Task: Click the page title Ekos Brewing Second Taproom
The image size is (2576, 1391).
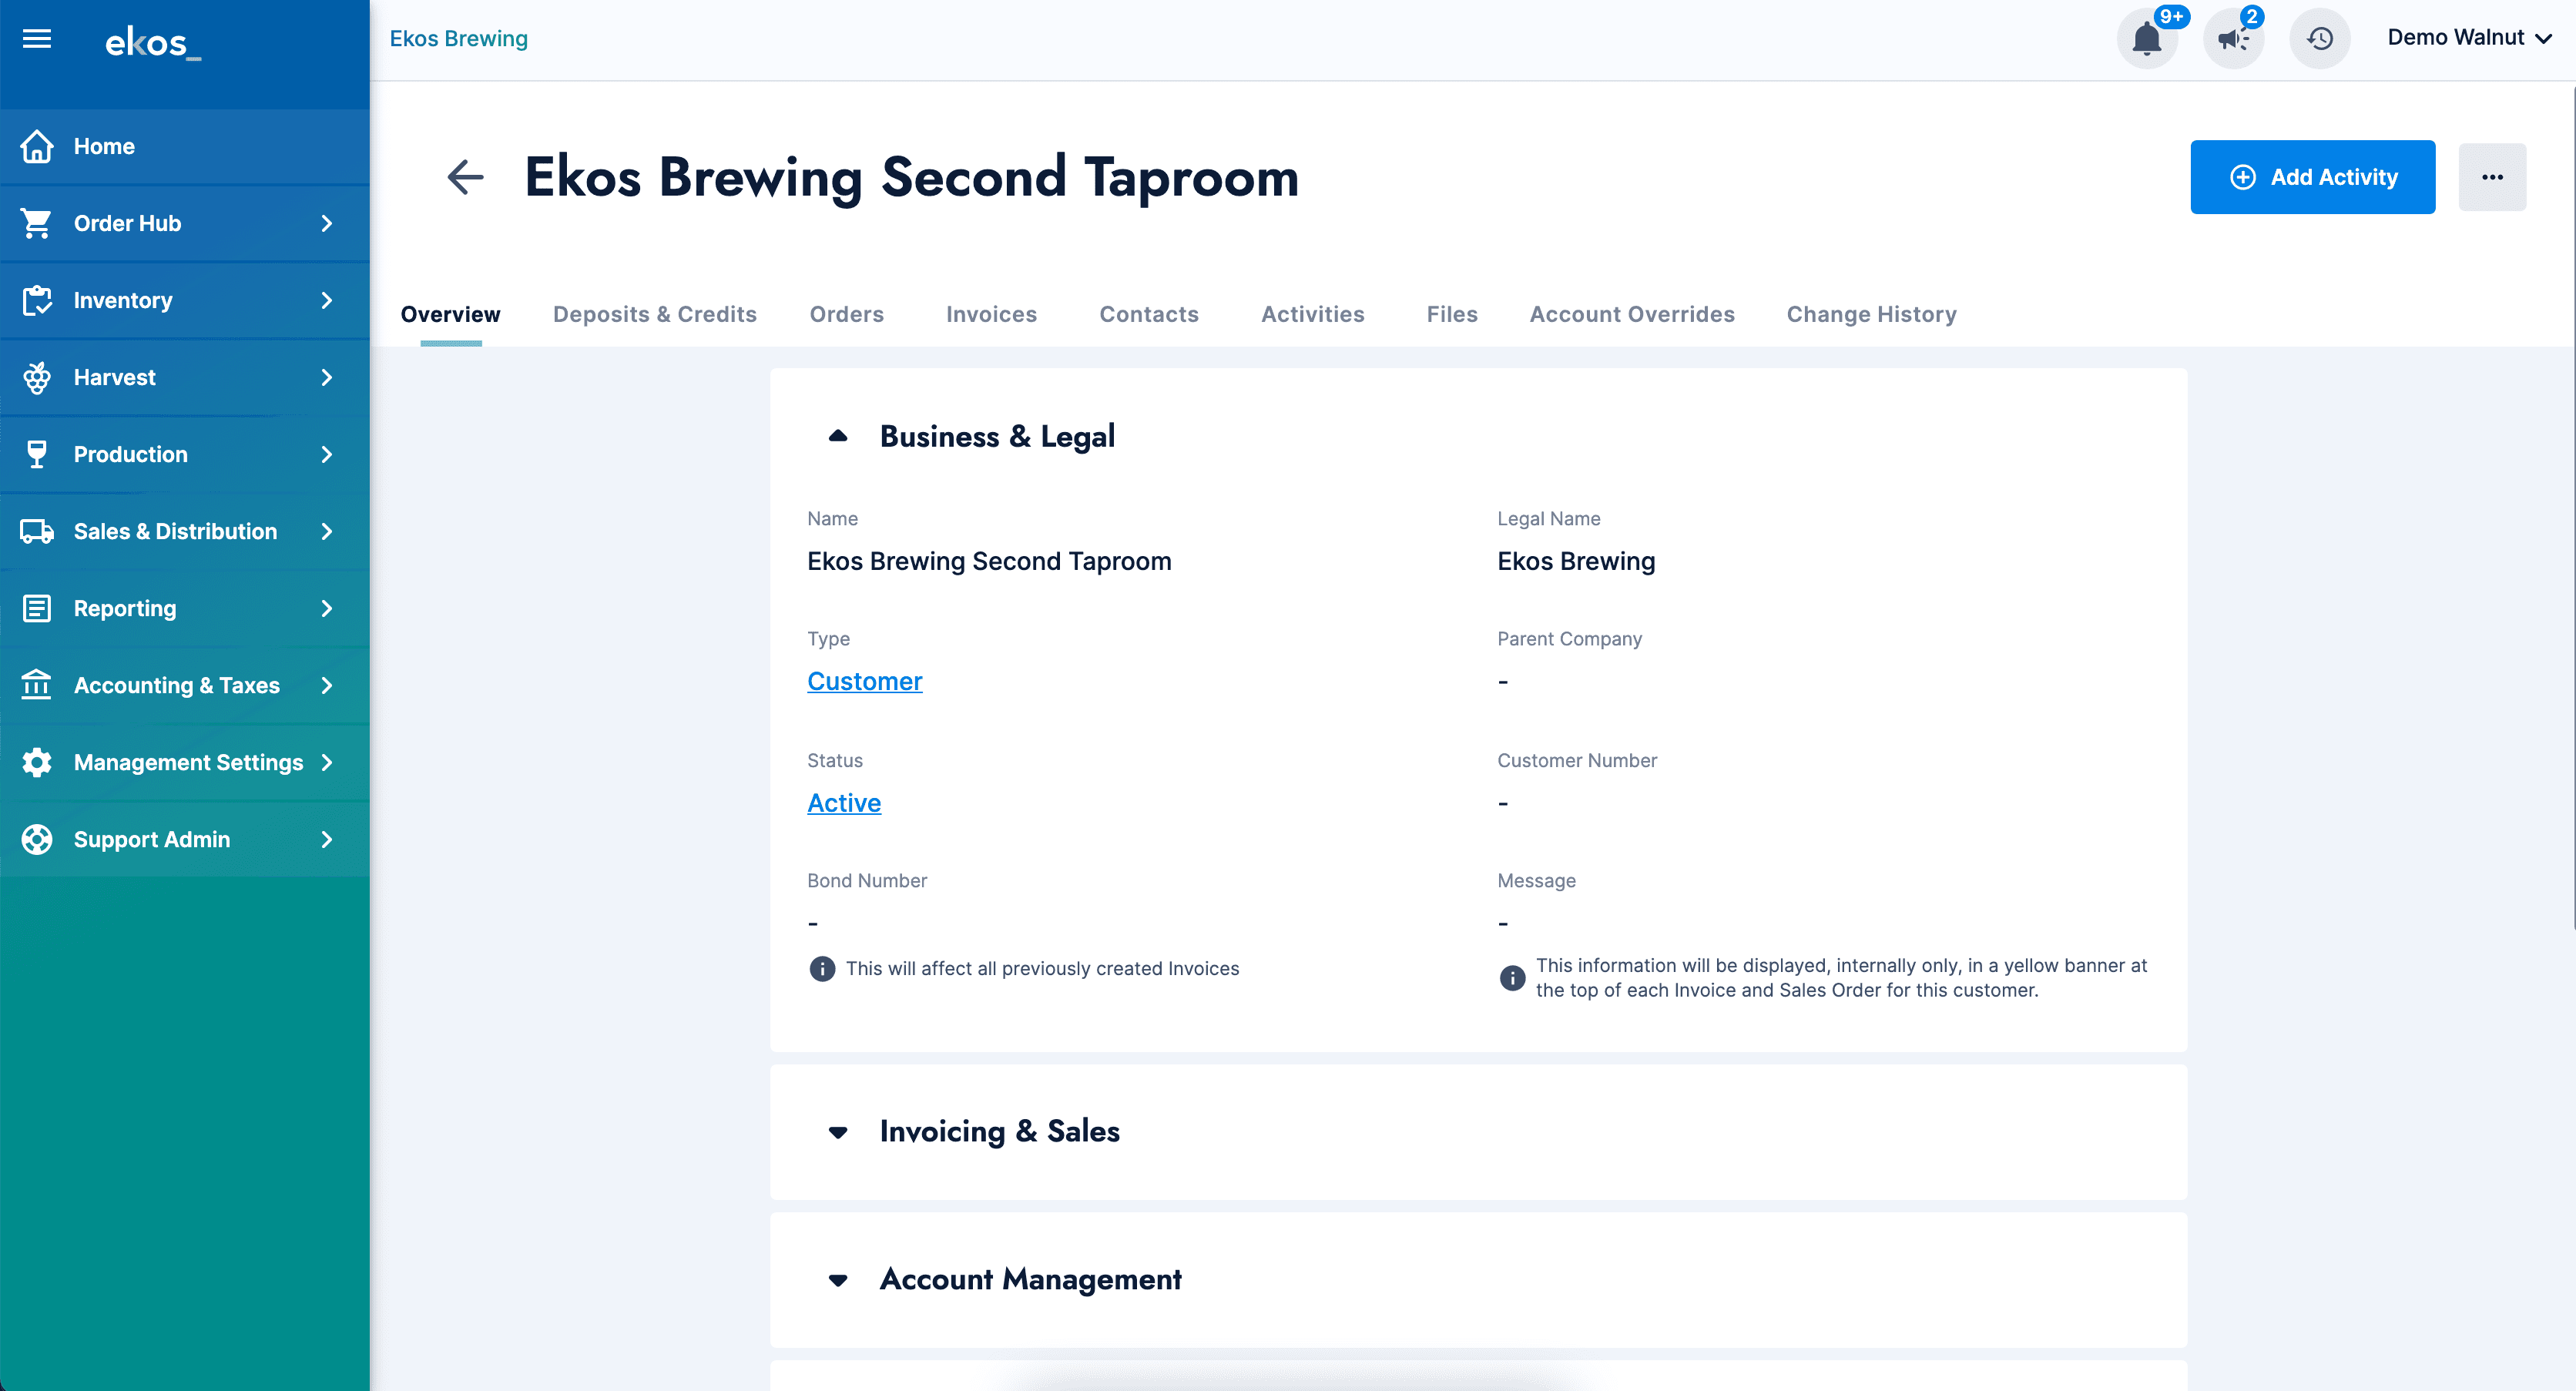Action: tap(911, 178)
